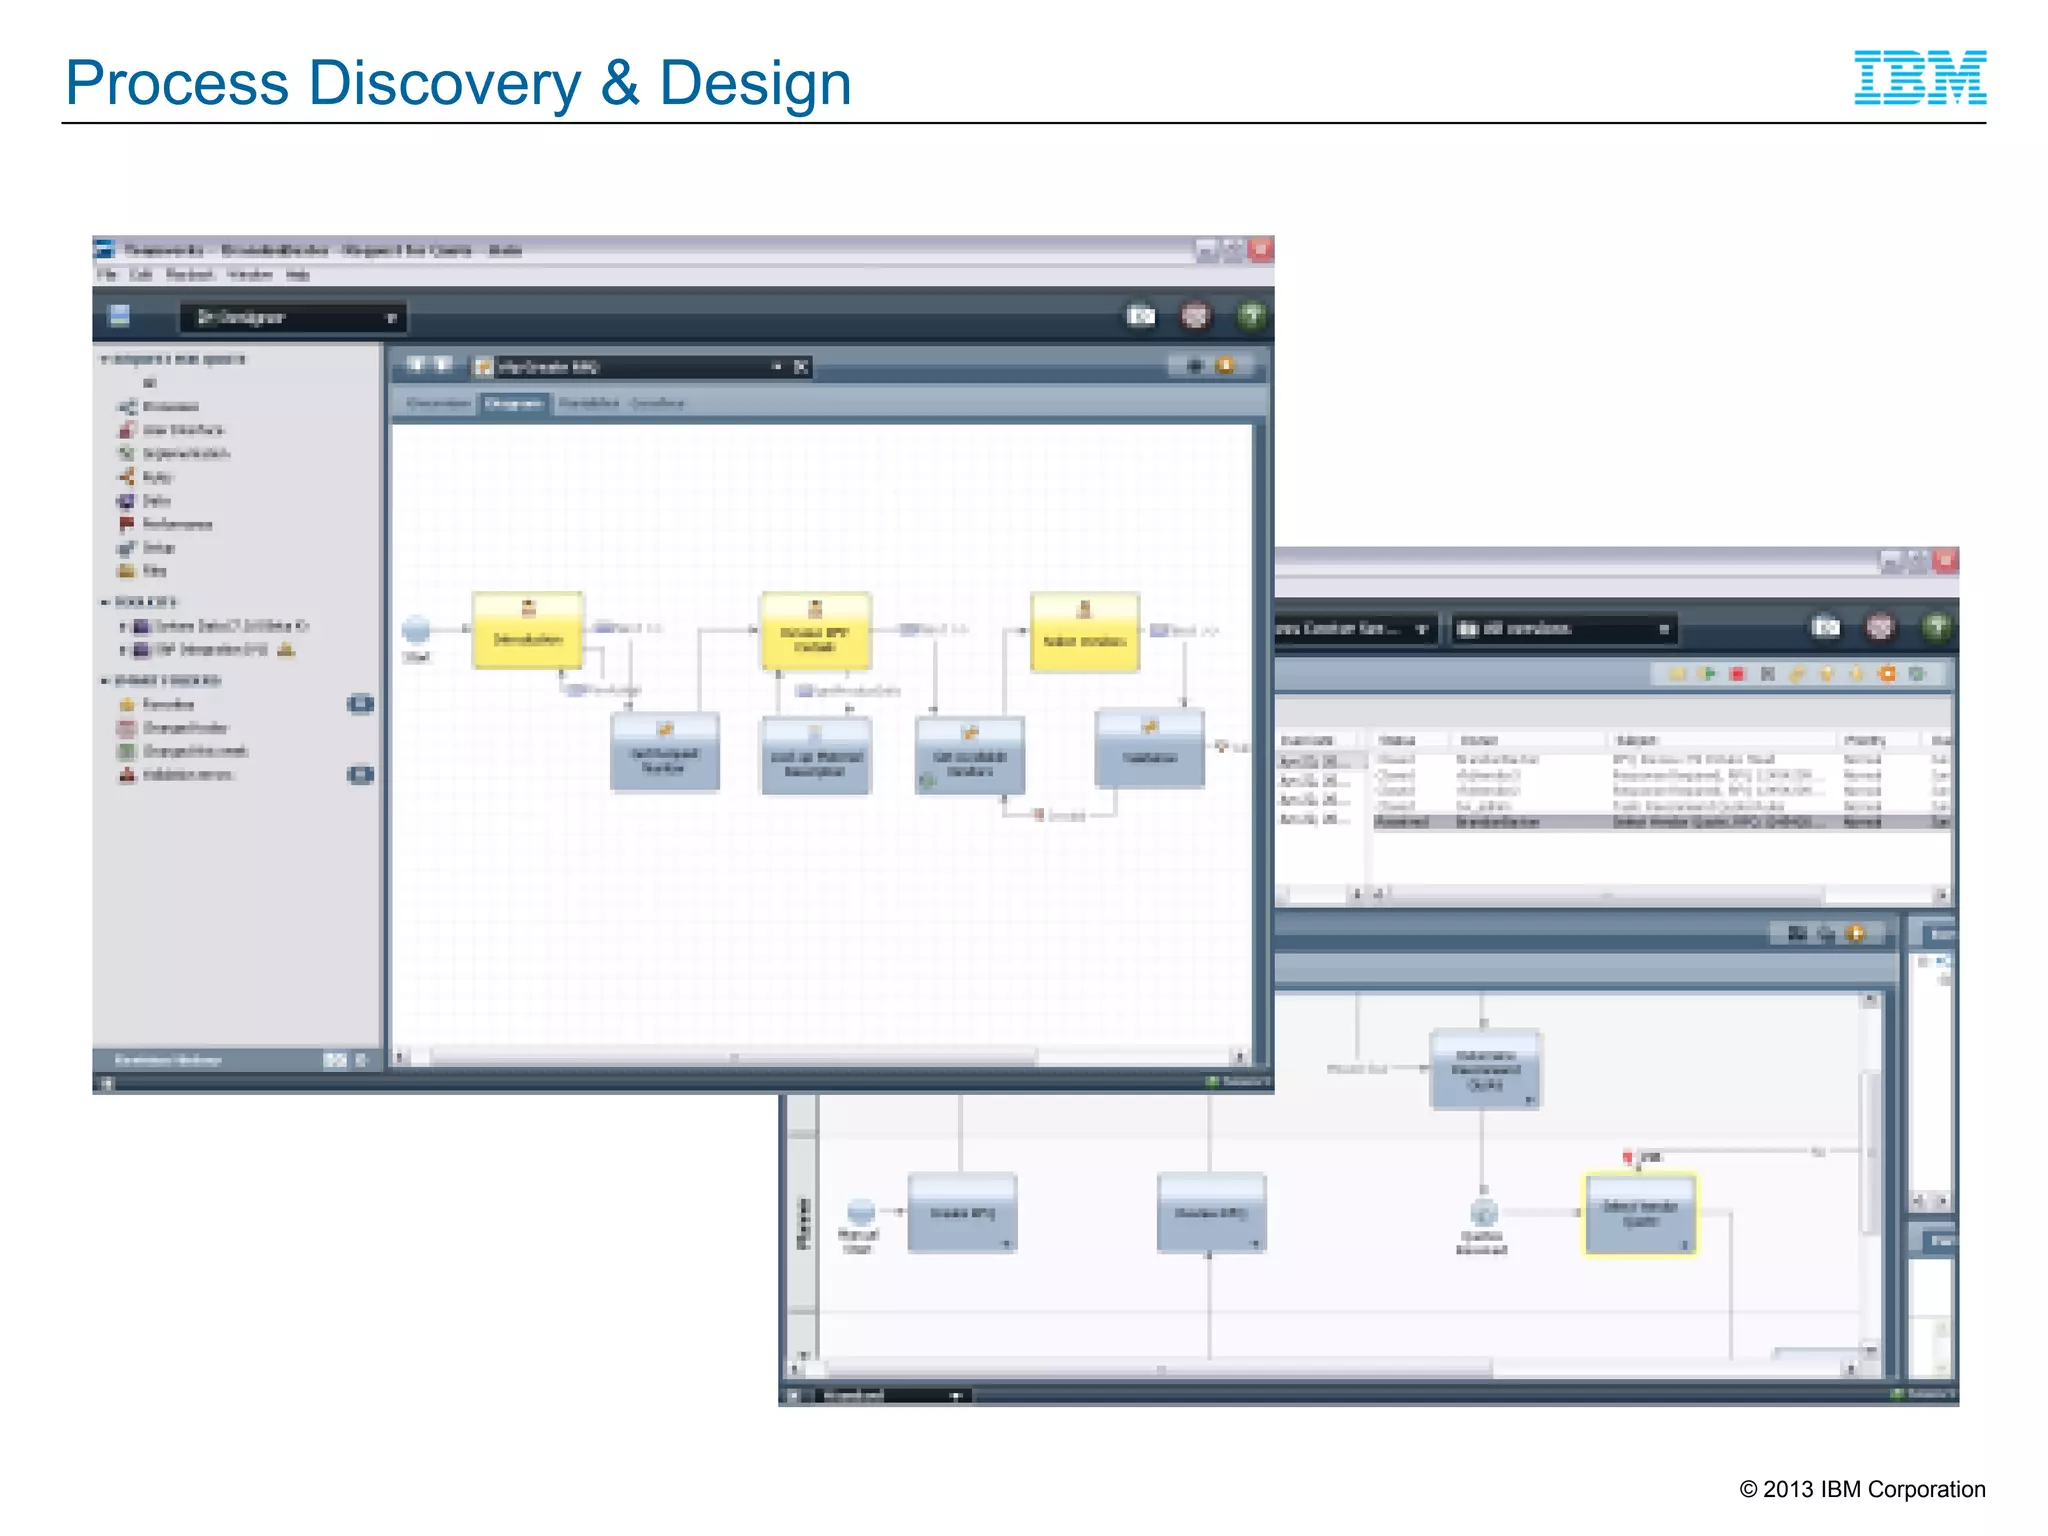Open Changed this week smart folder
This screenshot has width=2048, height=1536.
(183, 751)
